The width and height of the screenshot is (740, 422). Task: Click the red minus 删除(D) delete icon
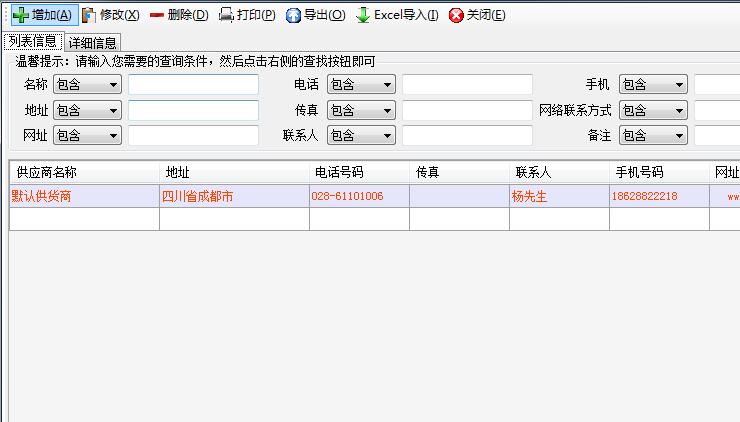point(157,15)
